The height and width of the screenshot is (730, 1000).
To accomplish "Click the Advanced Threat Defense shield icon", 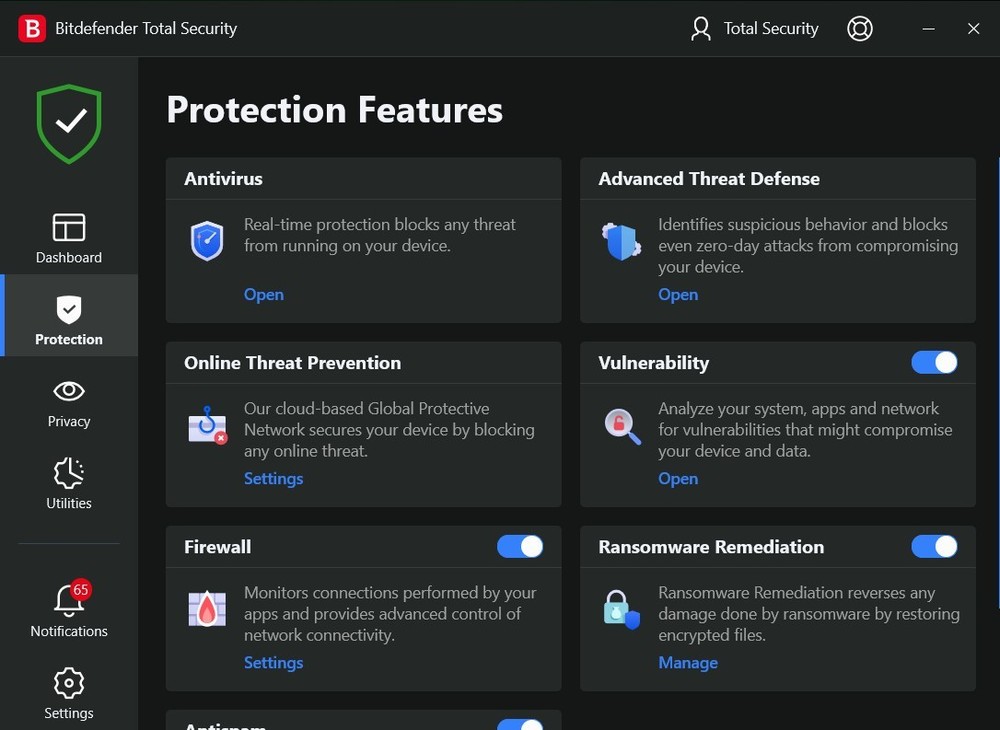I will point(621,240).
